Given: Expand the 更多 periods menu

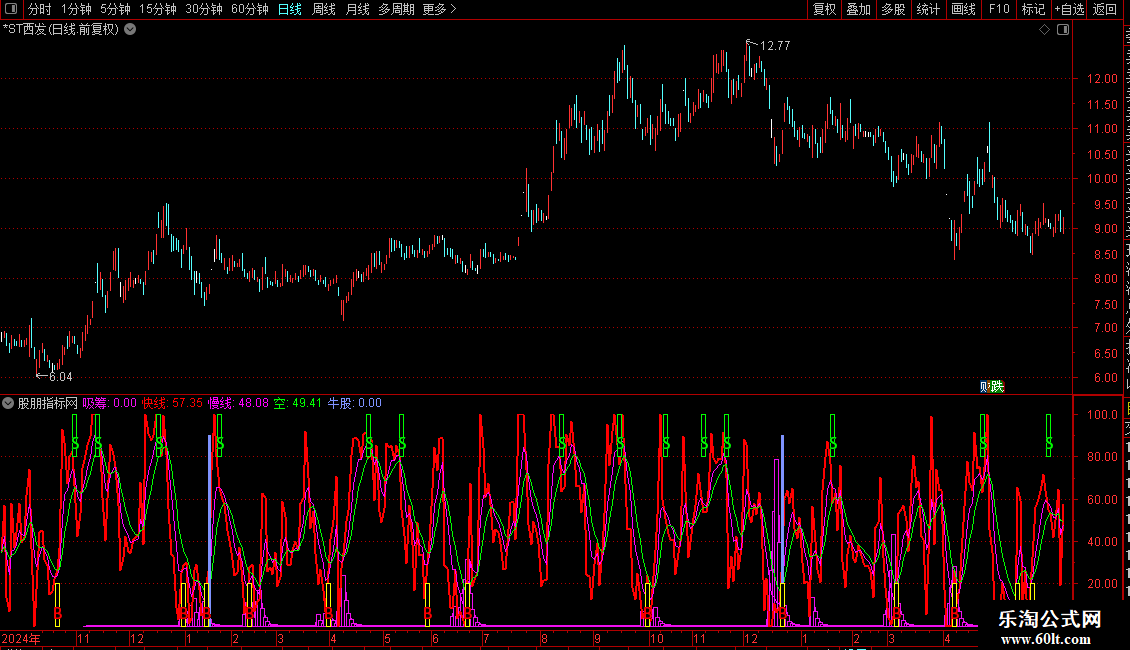Looking at the screenshot, I should [x=440, y=9].
